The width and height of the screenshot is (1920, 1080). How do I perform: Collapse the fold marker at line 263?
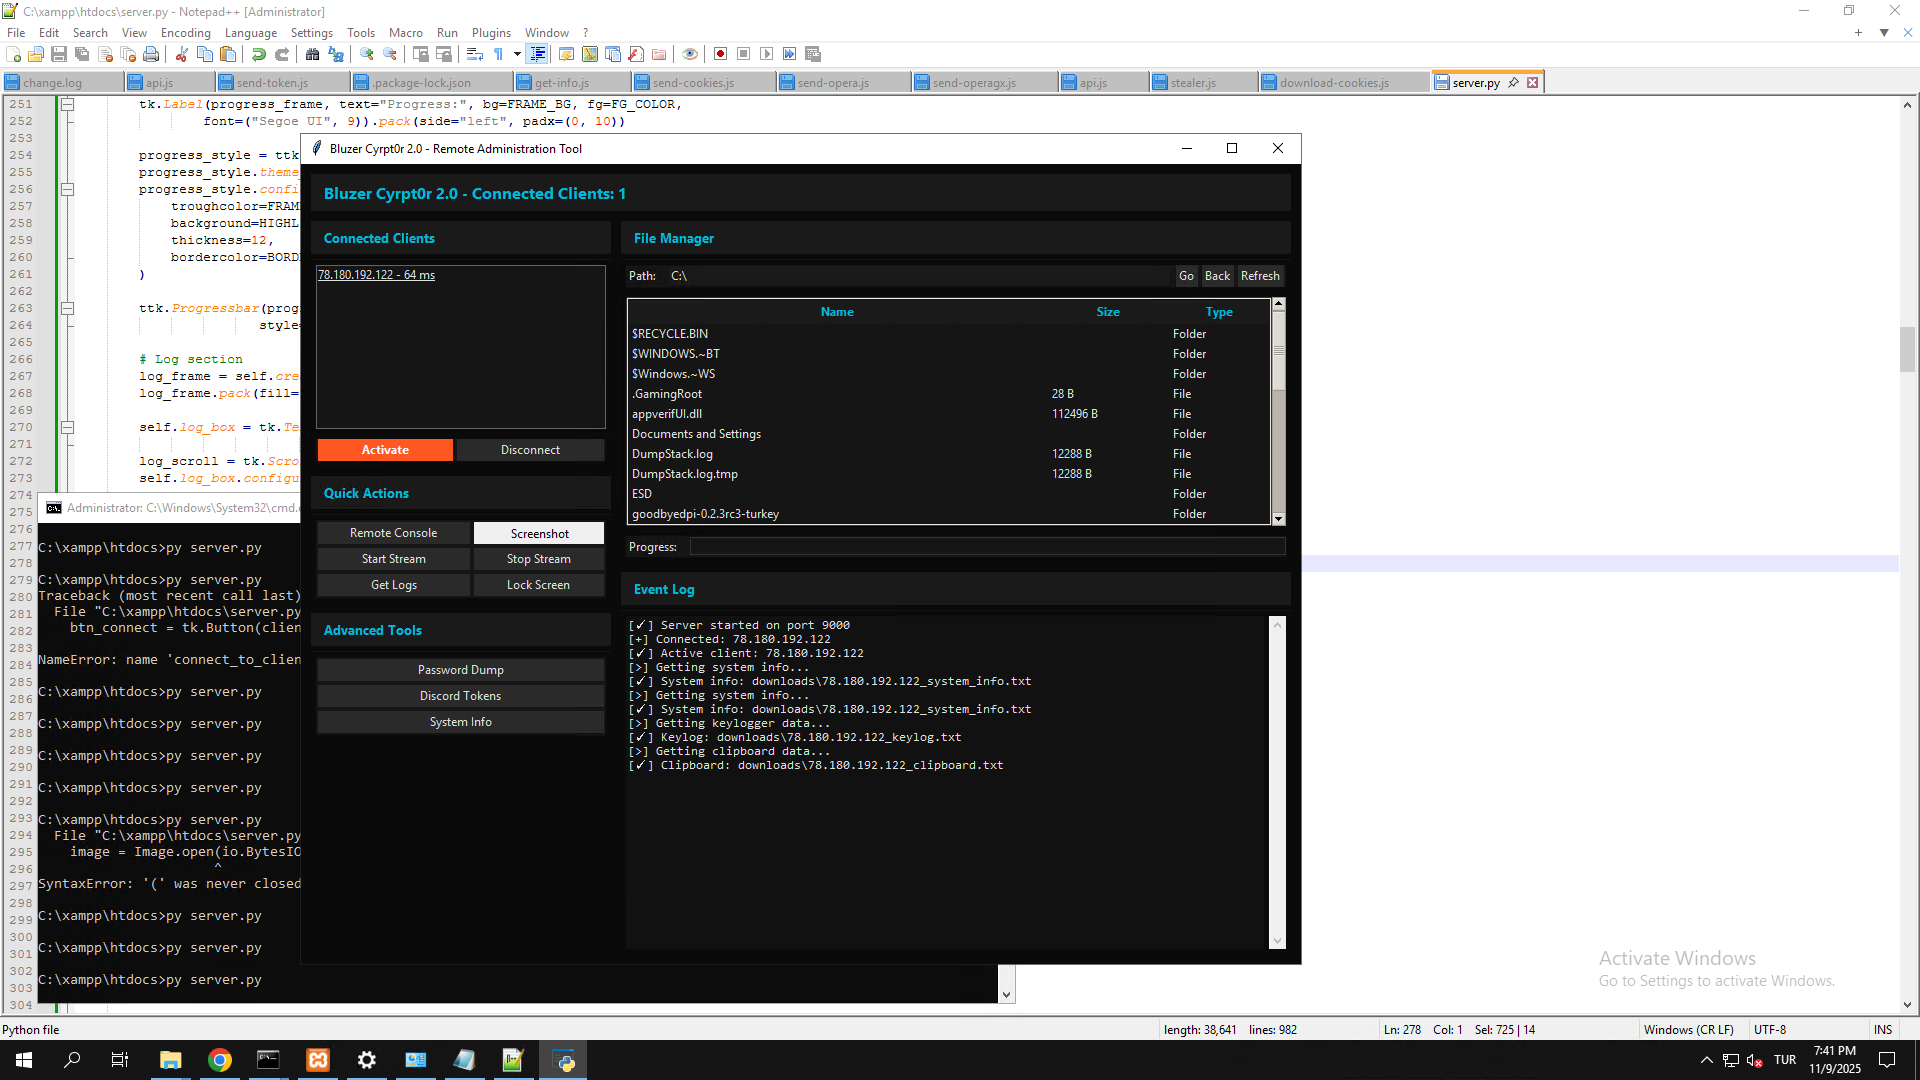[x=67, y=308]
